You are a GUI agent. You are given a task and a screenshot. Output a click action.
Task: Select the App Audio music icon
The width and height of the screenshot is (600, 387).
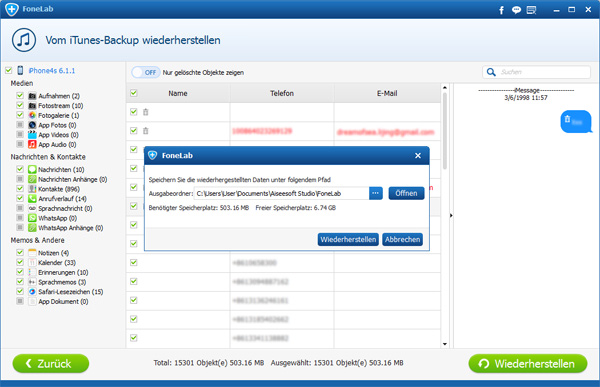click(32, 144)
